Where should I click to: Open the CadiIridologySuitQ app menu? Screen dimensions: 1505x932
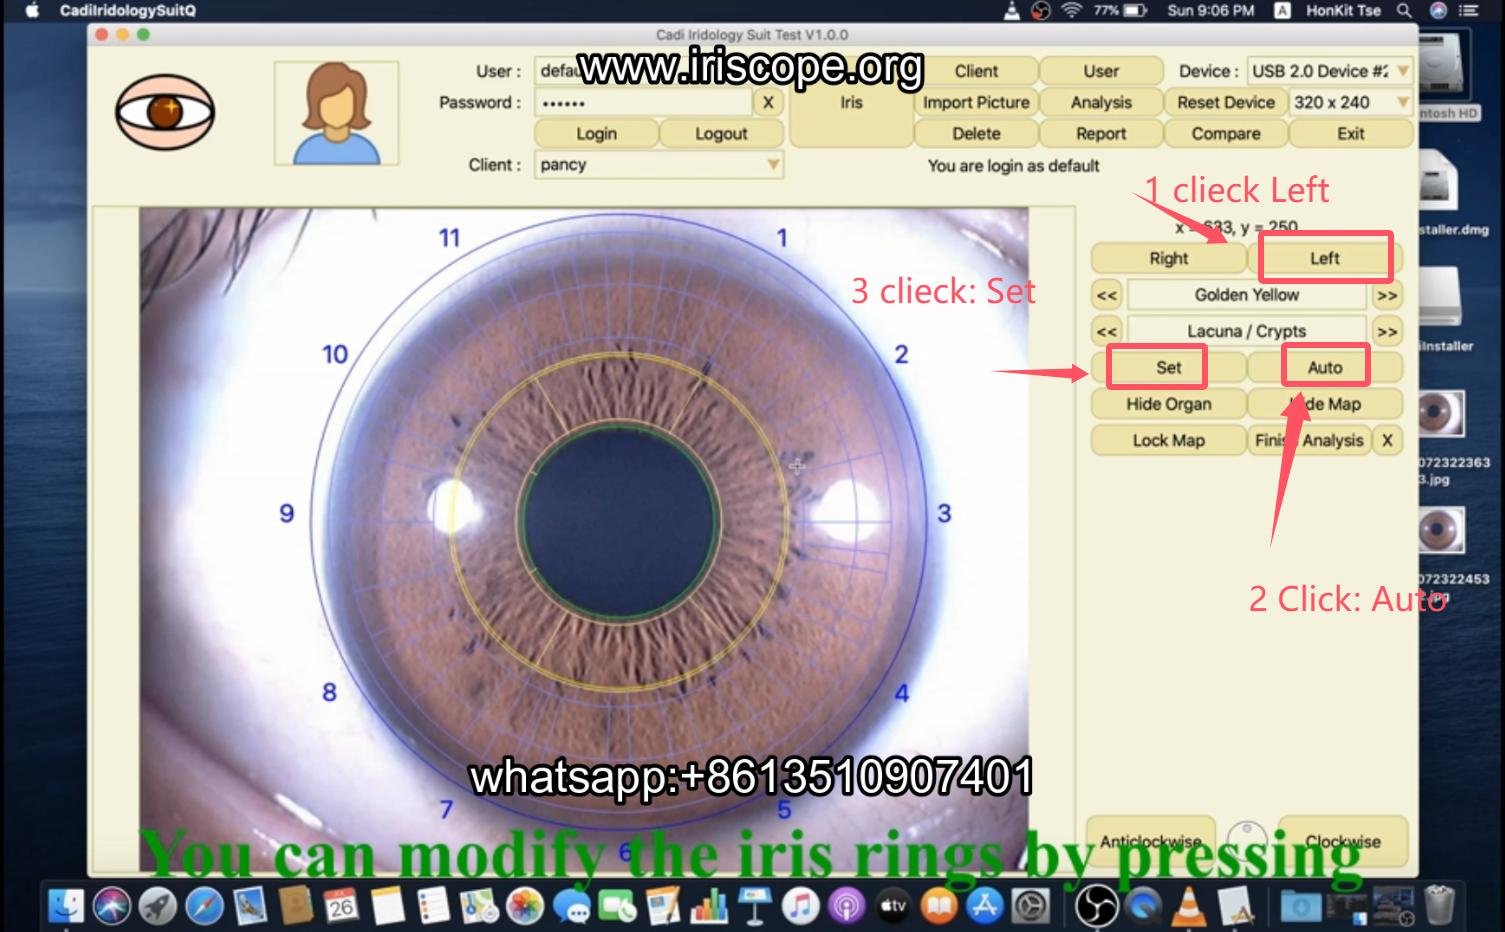[x=127, y=10]
